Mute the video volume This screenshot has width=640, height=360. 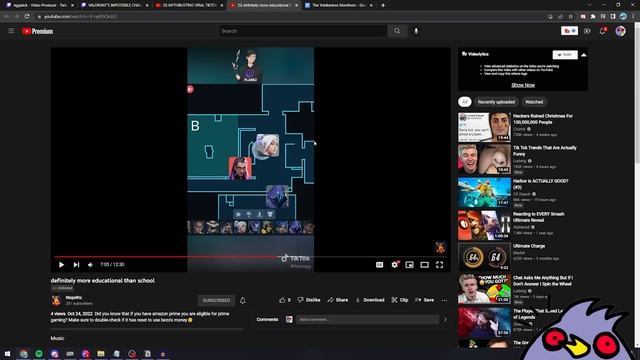coord(90,264)
